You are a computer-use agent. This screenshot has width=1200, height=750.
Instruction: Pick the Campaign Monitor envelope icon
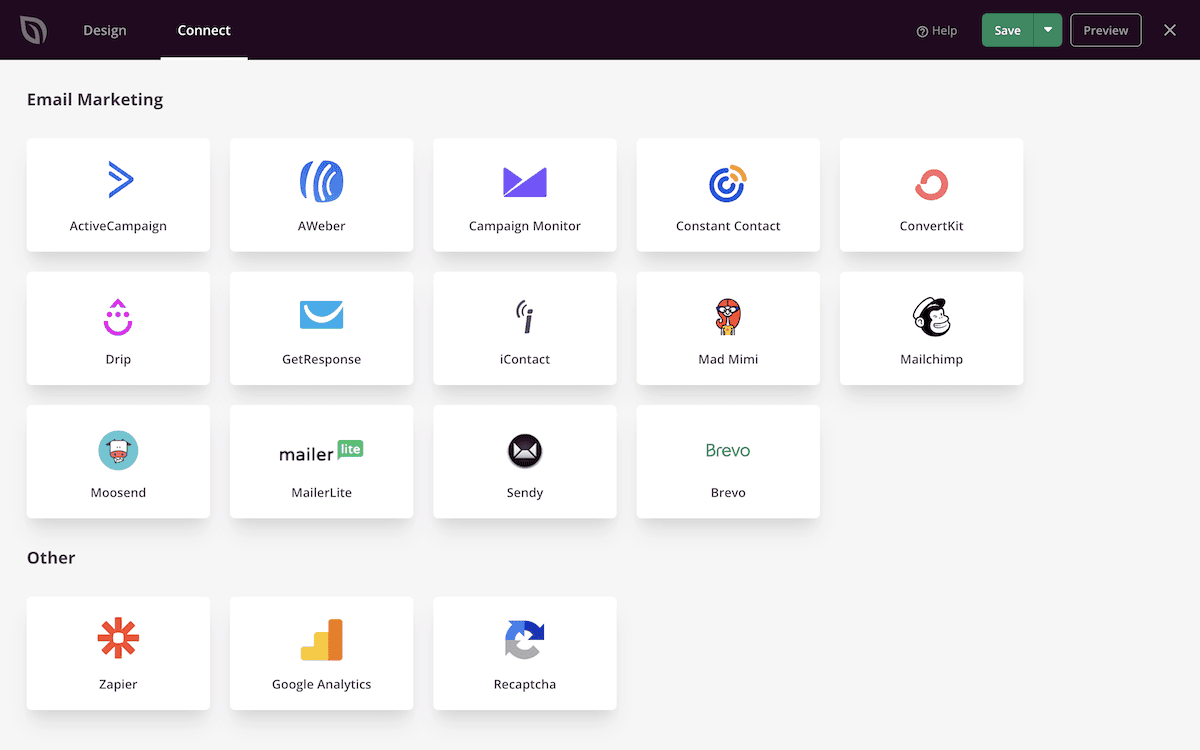click(525, 181)
